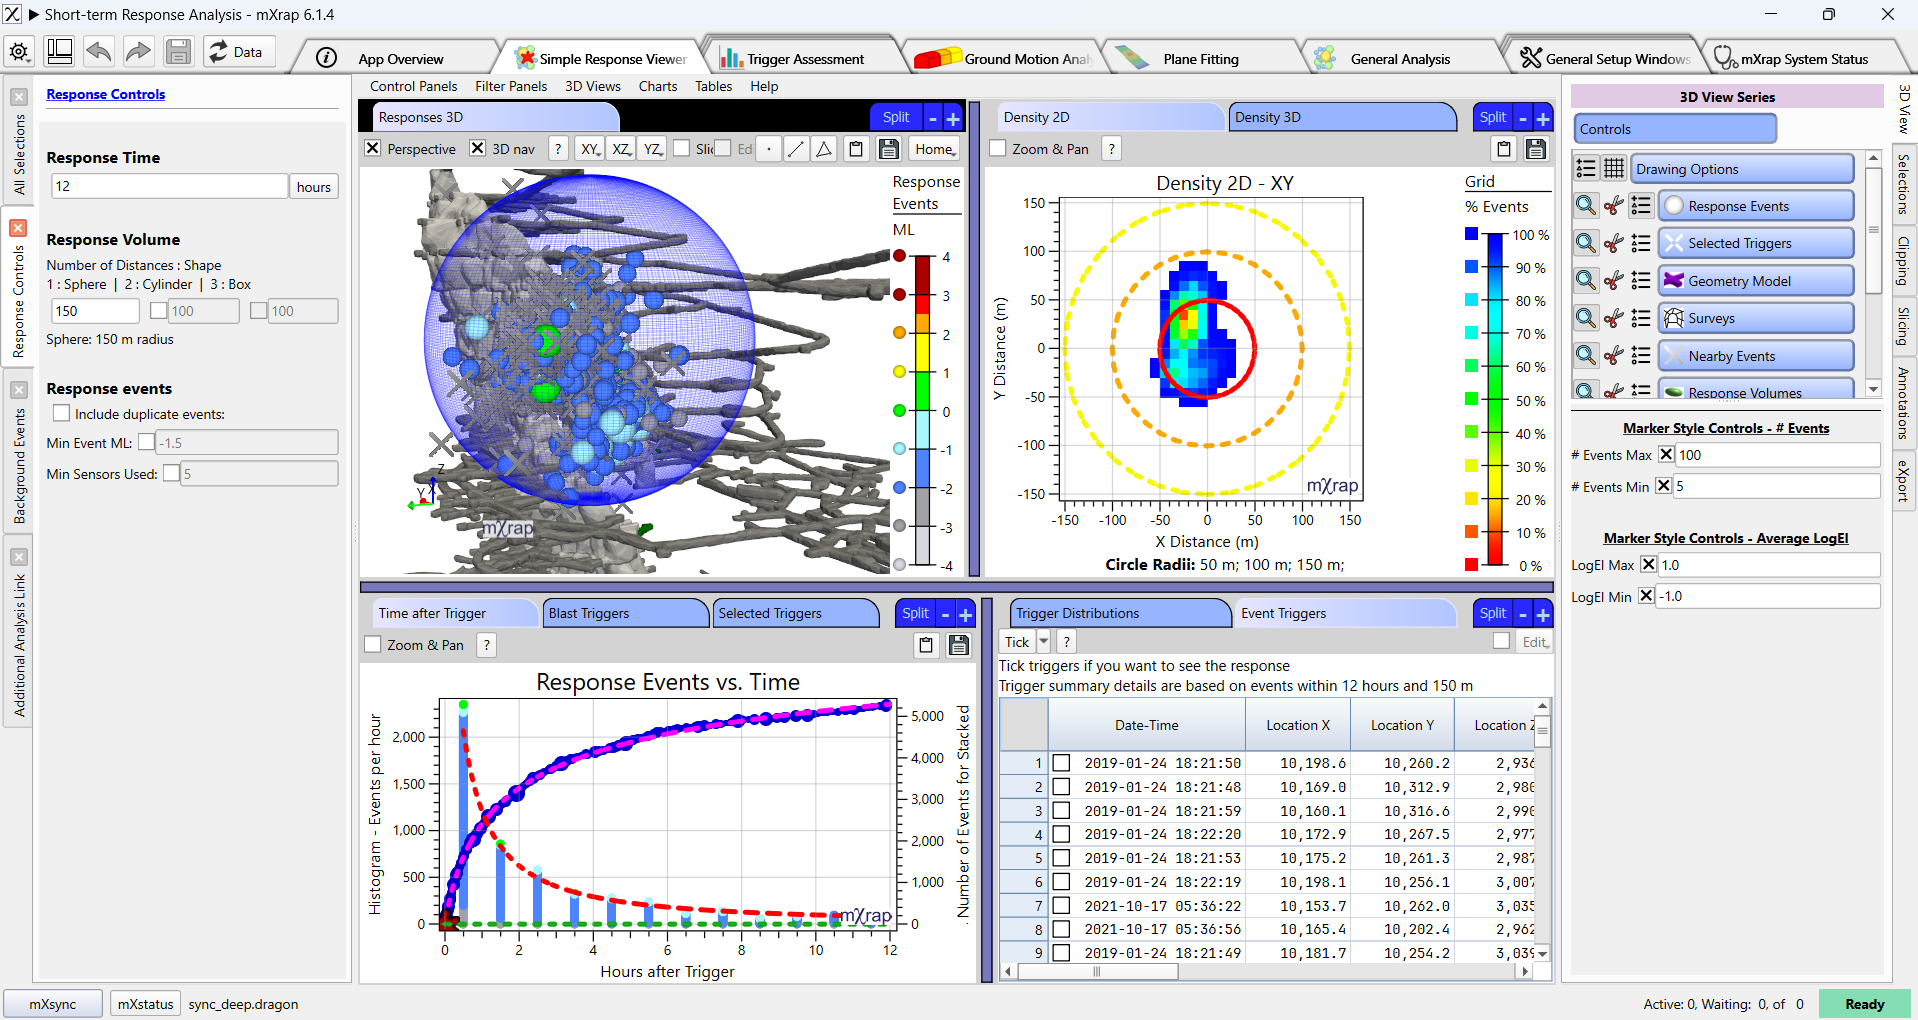The width and height of the screenshot is (1918, 1020).
Task: Tick Zoom & Pan in Density 2D panel
Action: point(997,148)
